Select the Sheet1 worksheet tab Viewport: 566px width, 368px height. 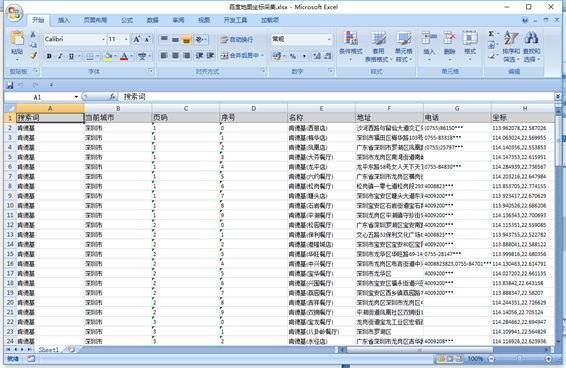point(48,350)
